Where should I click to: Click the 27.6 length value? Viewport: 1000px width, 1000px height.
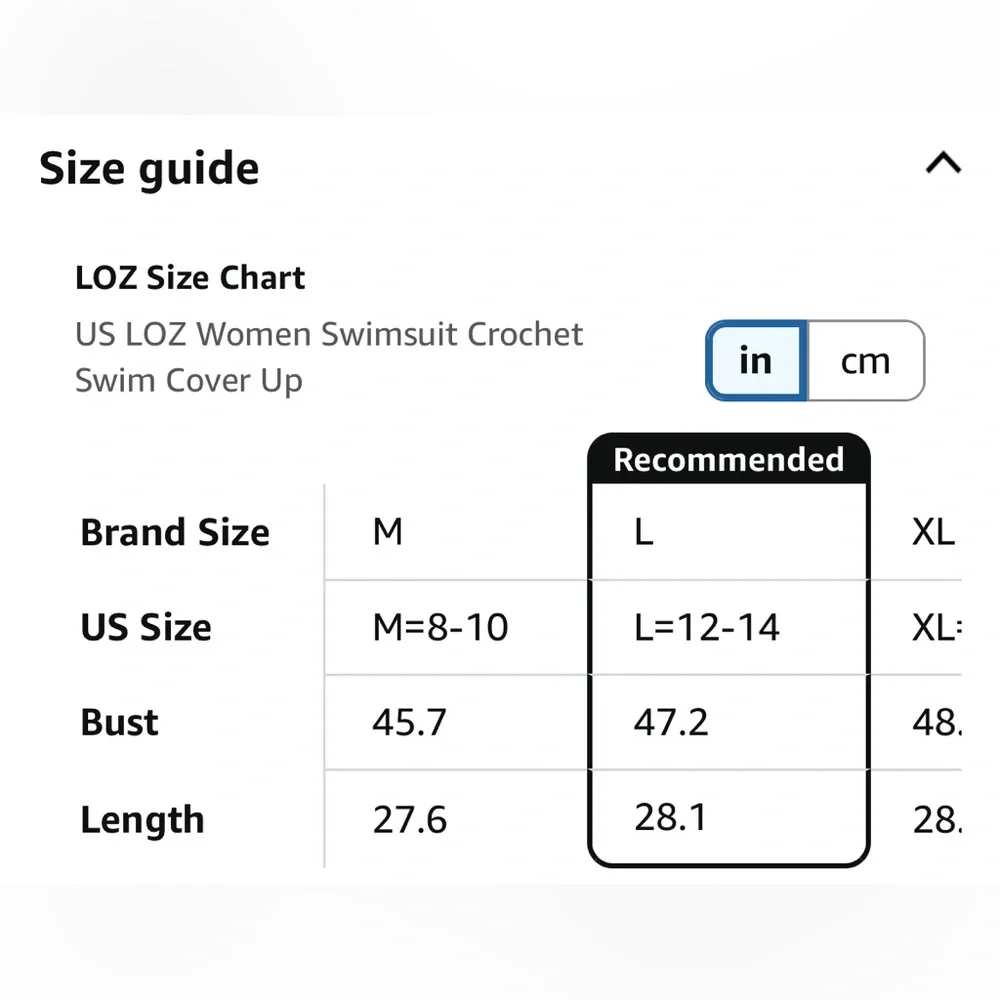pyautogui.click(x=409, y=820)
